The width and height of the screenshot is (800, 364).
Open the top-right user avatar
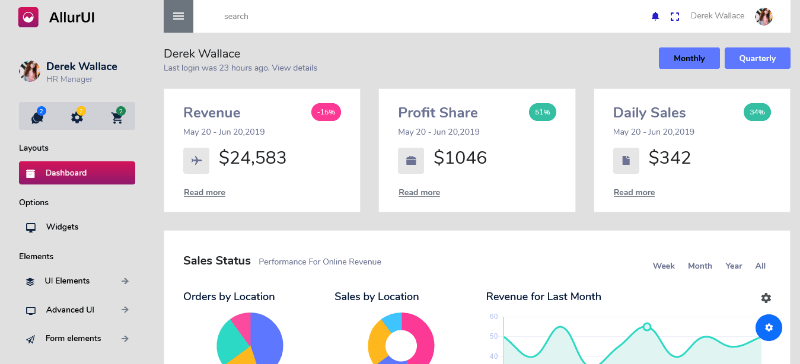point(764,16)
